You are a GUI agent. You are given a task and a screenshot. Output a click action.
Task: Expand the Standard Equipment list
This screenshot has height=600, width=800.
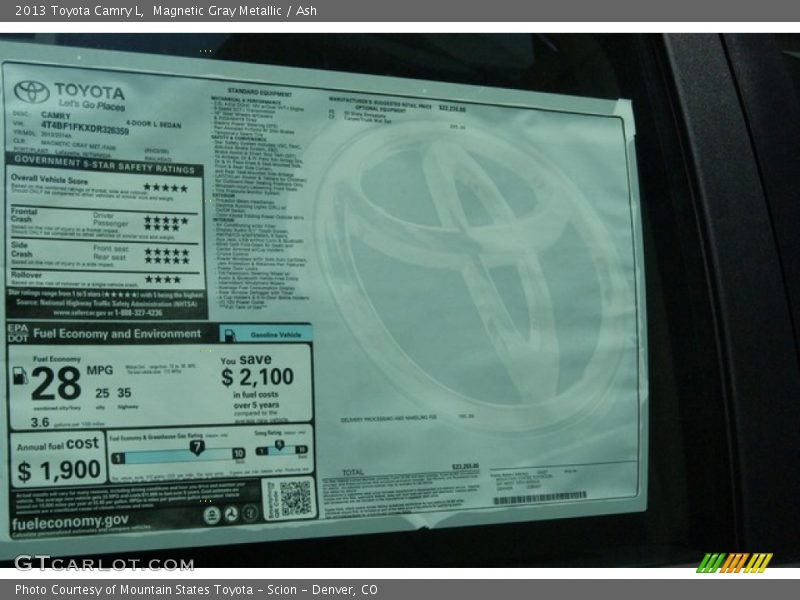[260, 88]
